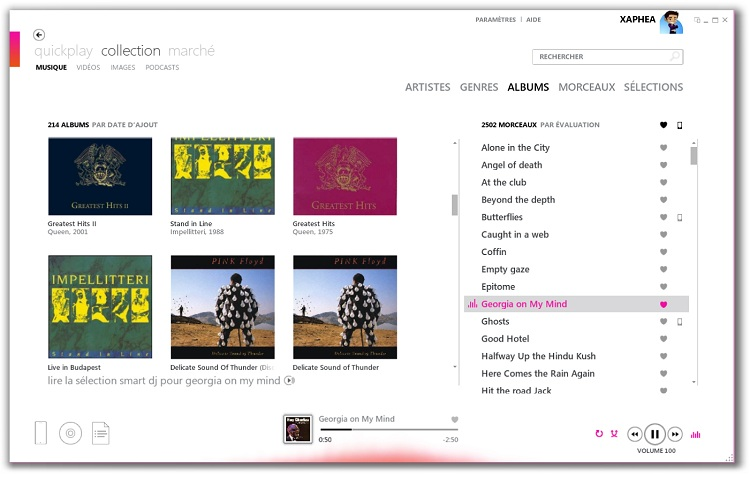The height and width of the screenshot is (478, 750).
Task: Switch to SÉLECTIONS view
Action: pos(653,87)
